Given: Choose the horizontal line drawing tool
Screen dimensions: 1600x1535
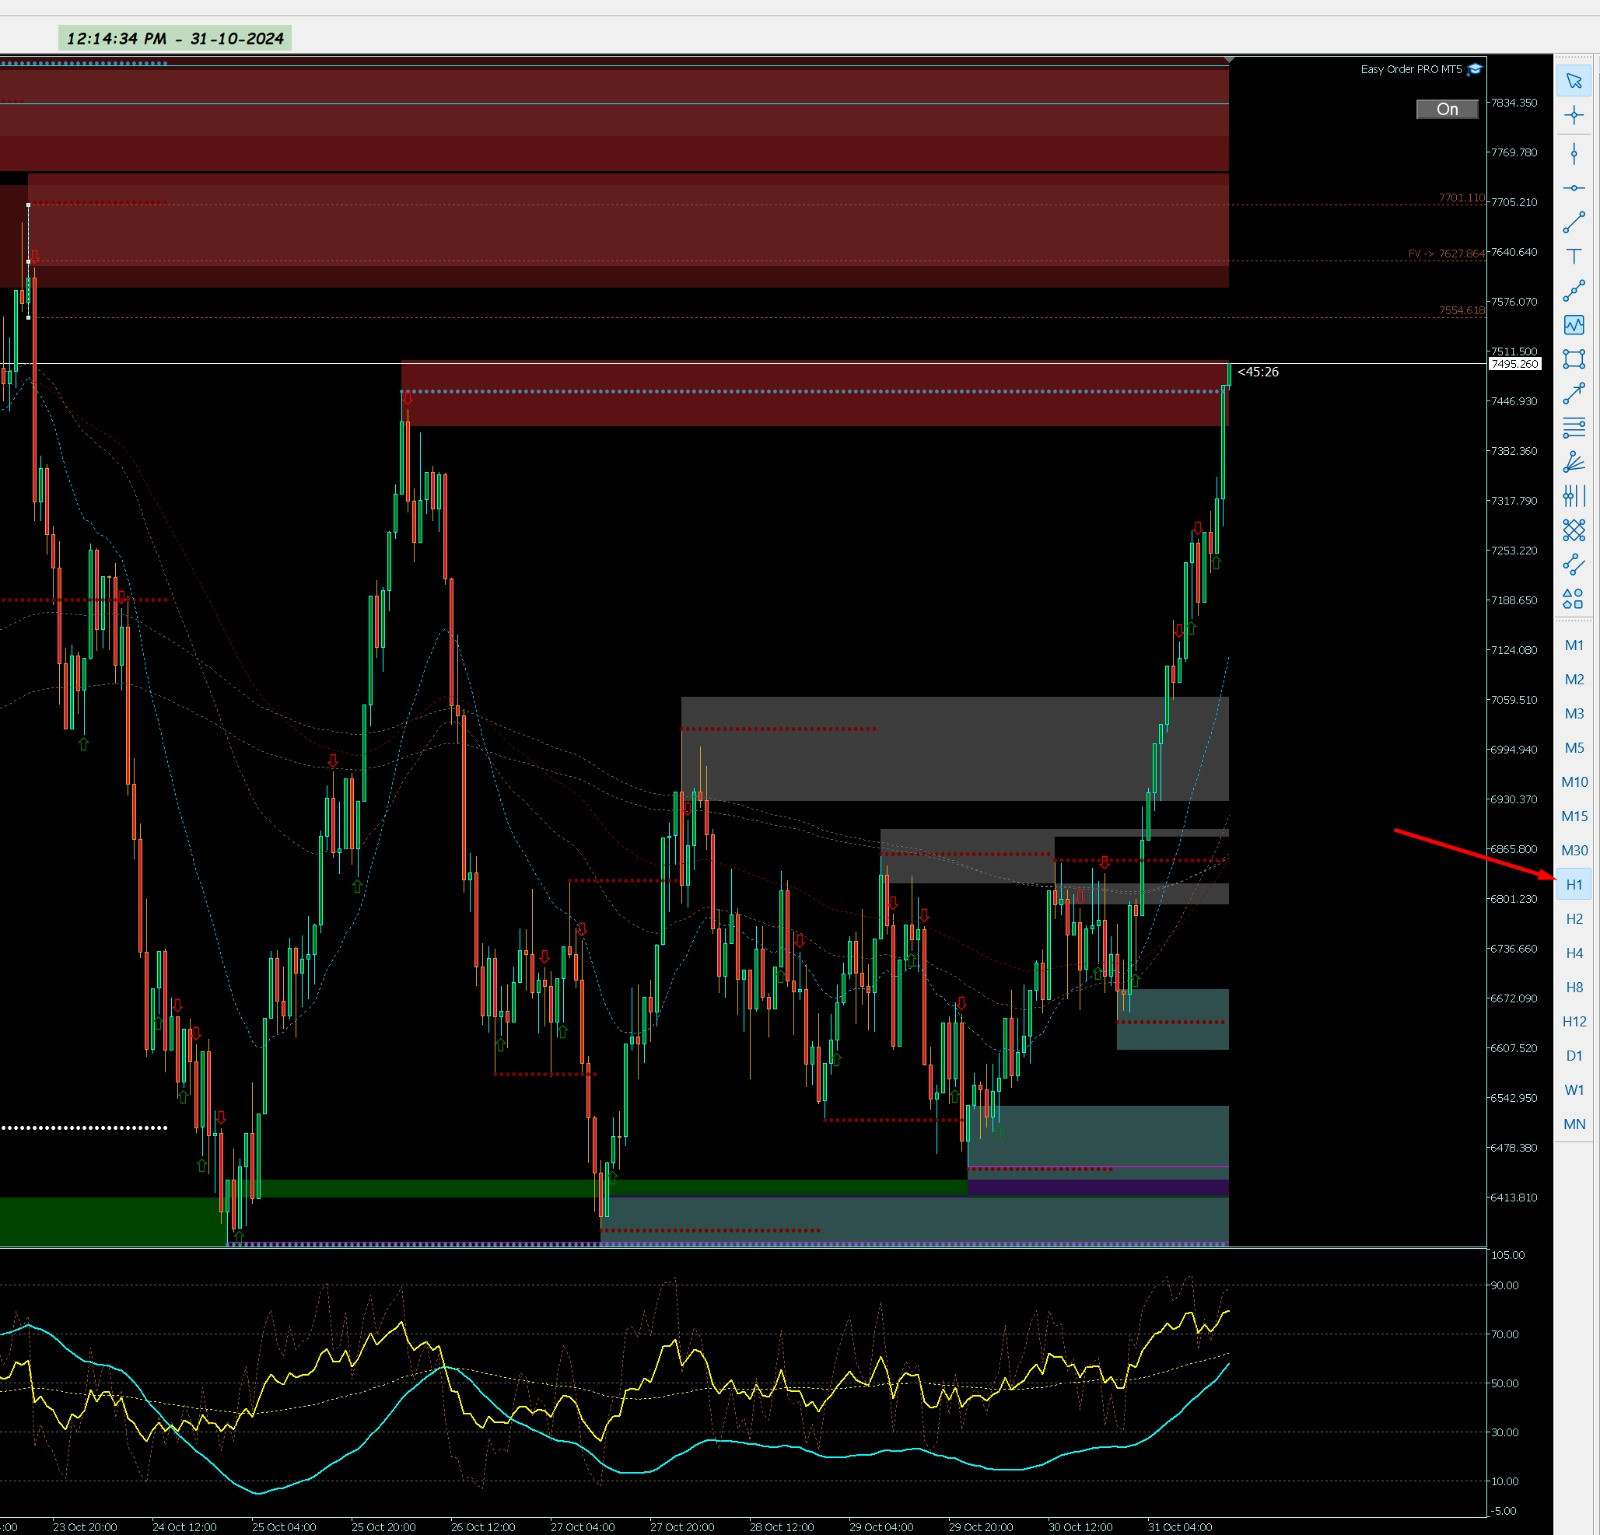Looking at the screenshot, I should tap(1574, 188).
